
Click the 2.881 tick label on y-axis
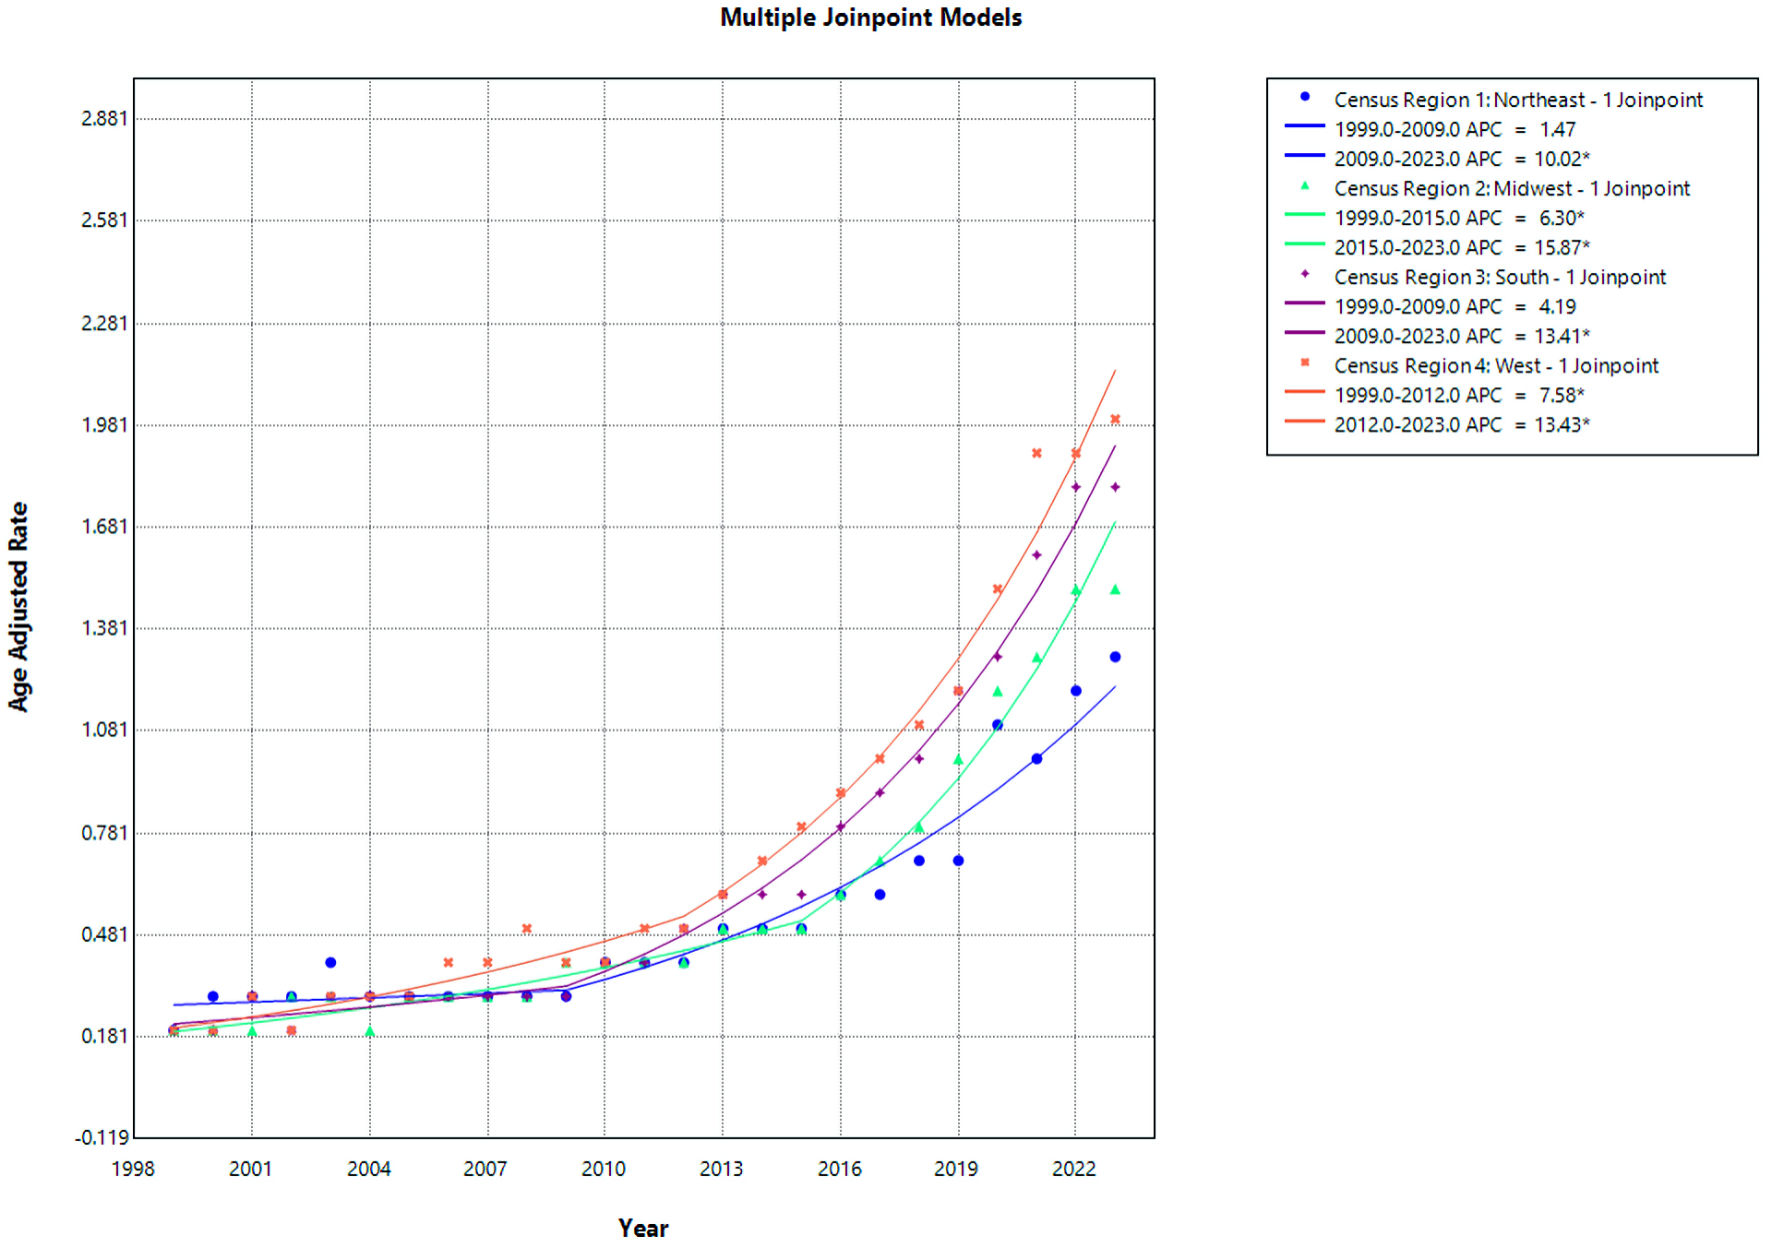tap(104, 119)
